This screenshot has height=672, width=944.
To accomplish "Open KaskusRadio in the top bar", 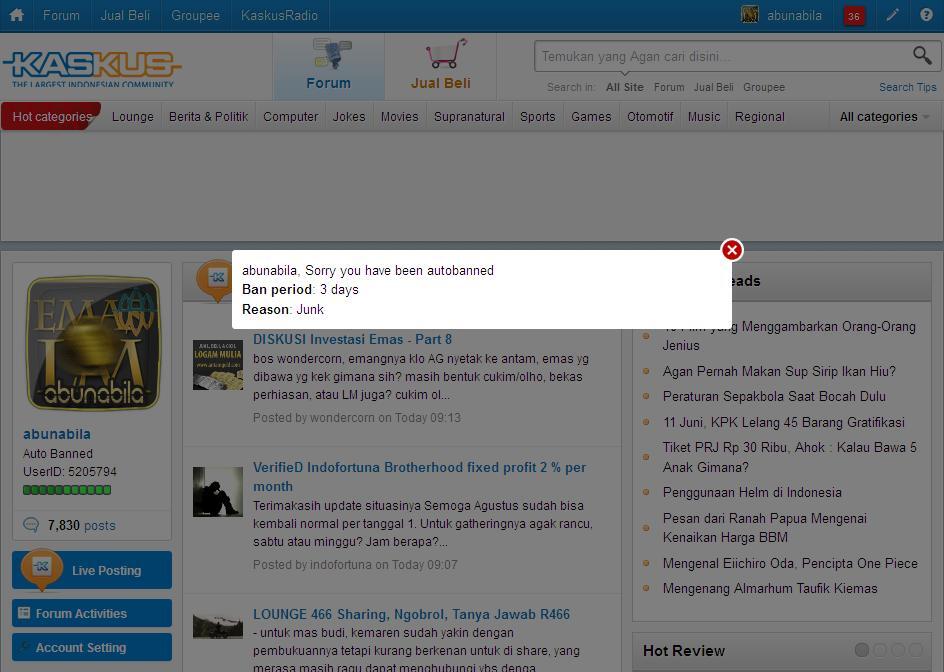I will pyautogui.click(x=279, y=15).
